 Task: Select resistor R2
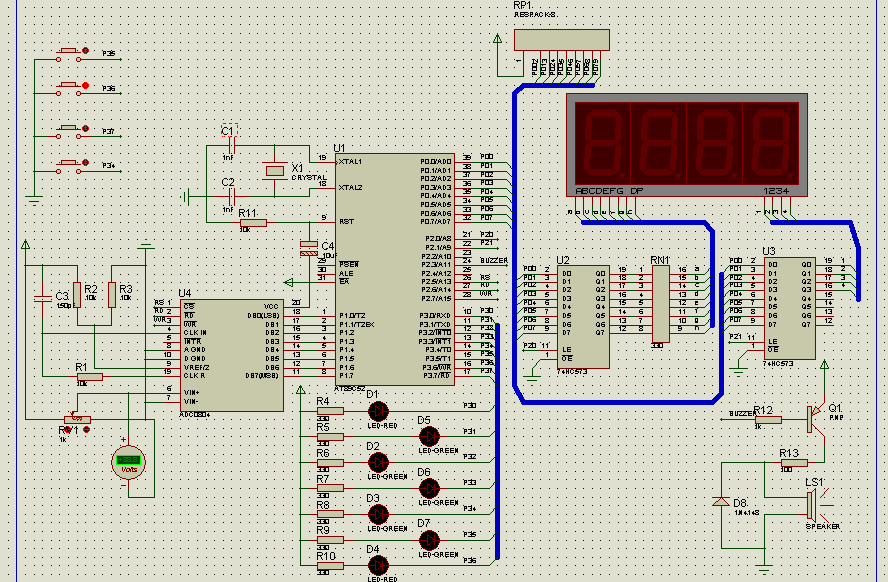coord(77,295)
